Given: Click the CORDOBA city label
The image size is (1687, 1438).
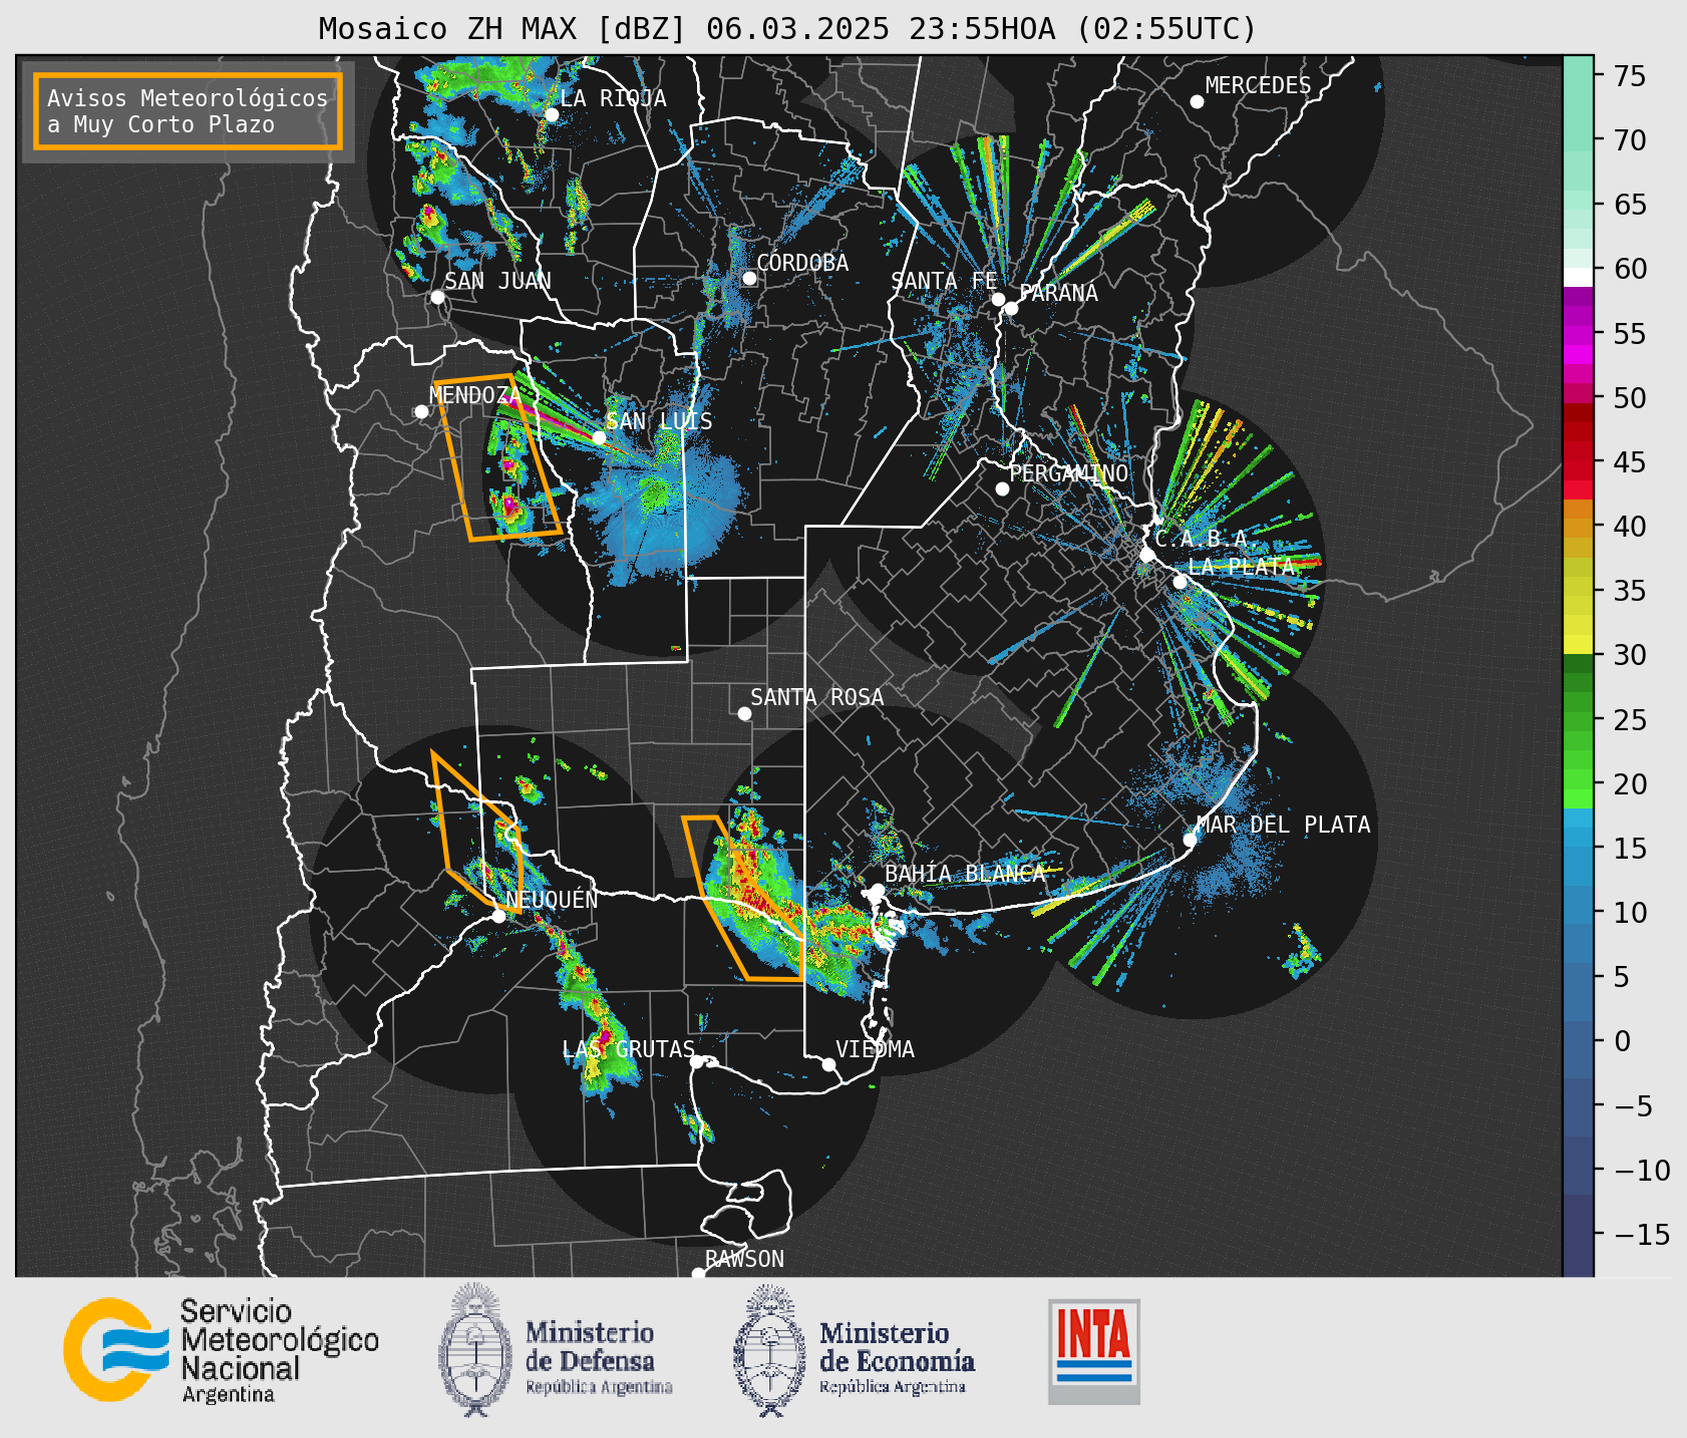Looking at the screenshot, I should 802,263.
